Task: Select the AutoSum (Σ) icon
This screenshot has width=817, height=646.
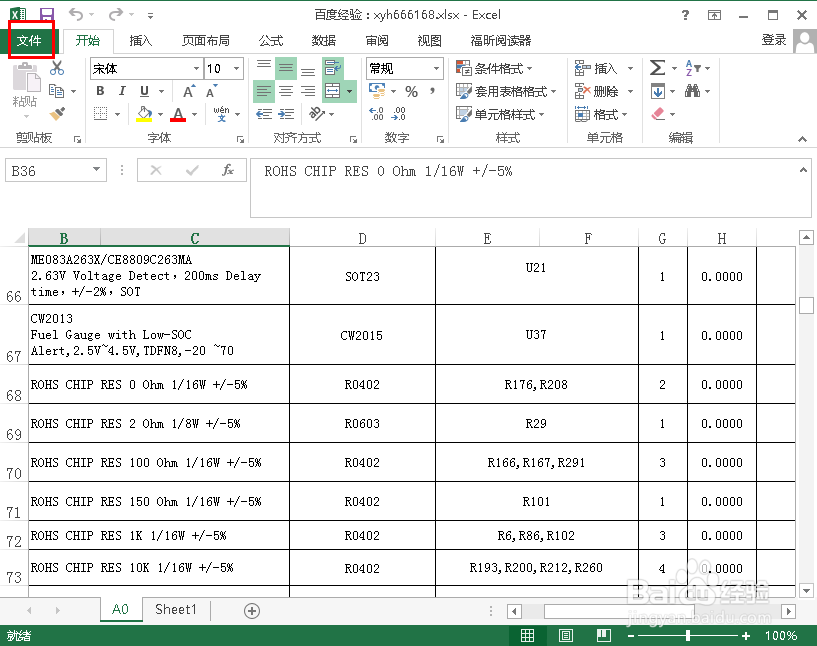Action: [656, 67]
